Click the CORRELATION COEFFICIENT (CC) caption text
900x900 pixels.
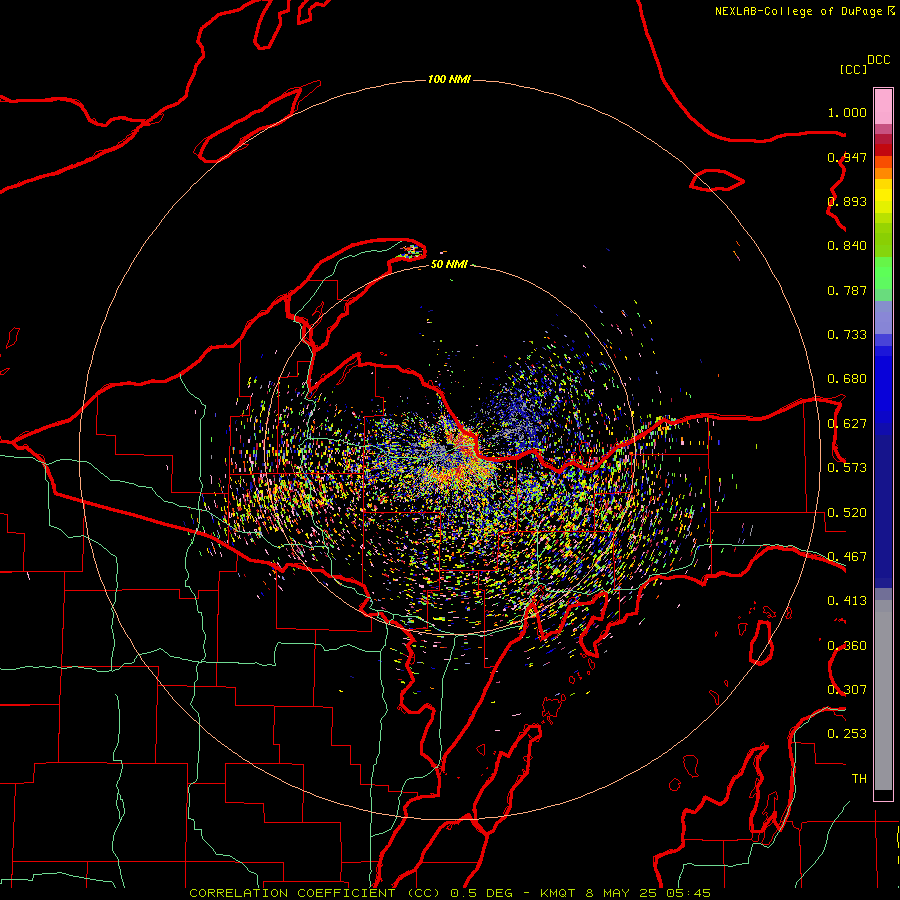click(x=315, y=893)
